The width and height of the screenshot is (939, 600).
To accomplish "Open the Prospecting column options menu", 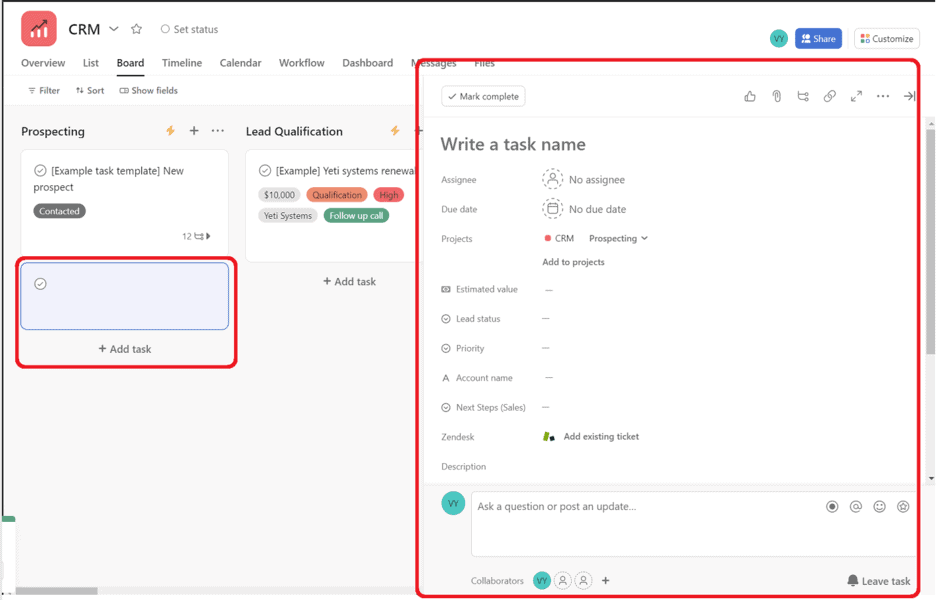I will [x=218, y=130].
